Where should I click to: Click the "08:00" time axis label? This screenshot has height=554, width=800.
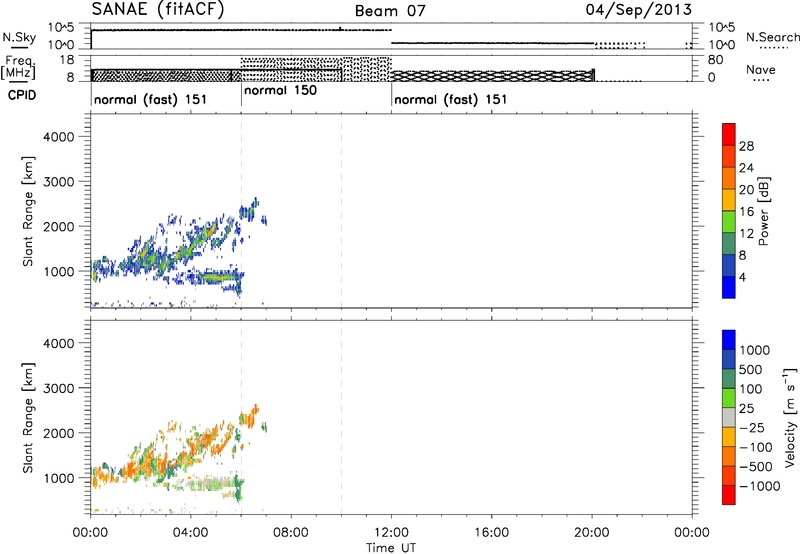coord(290,533)
